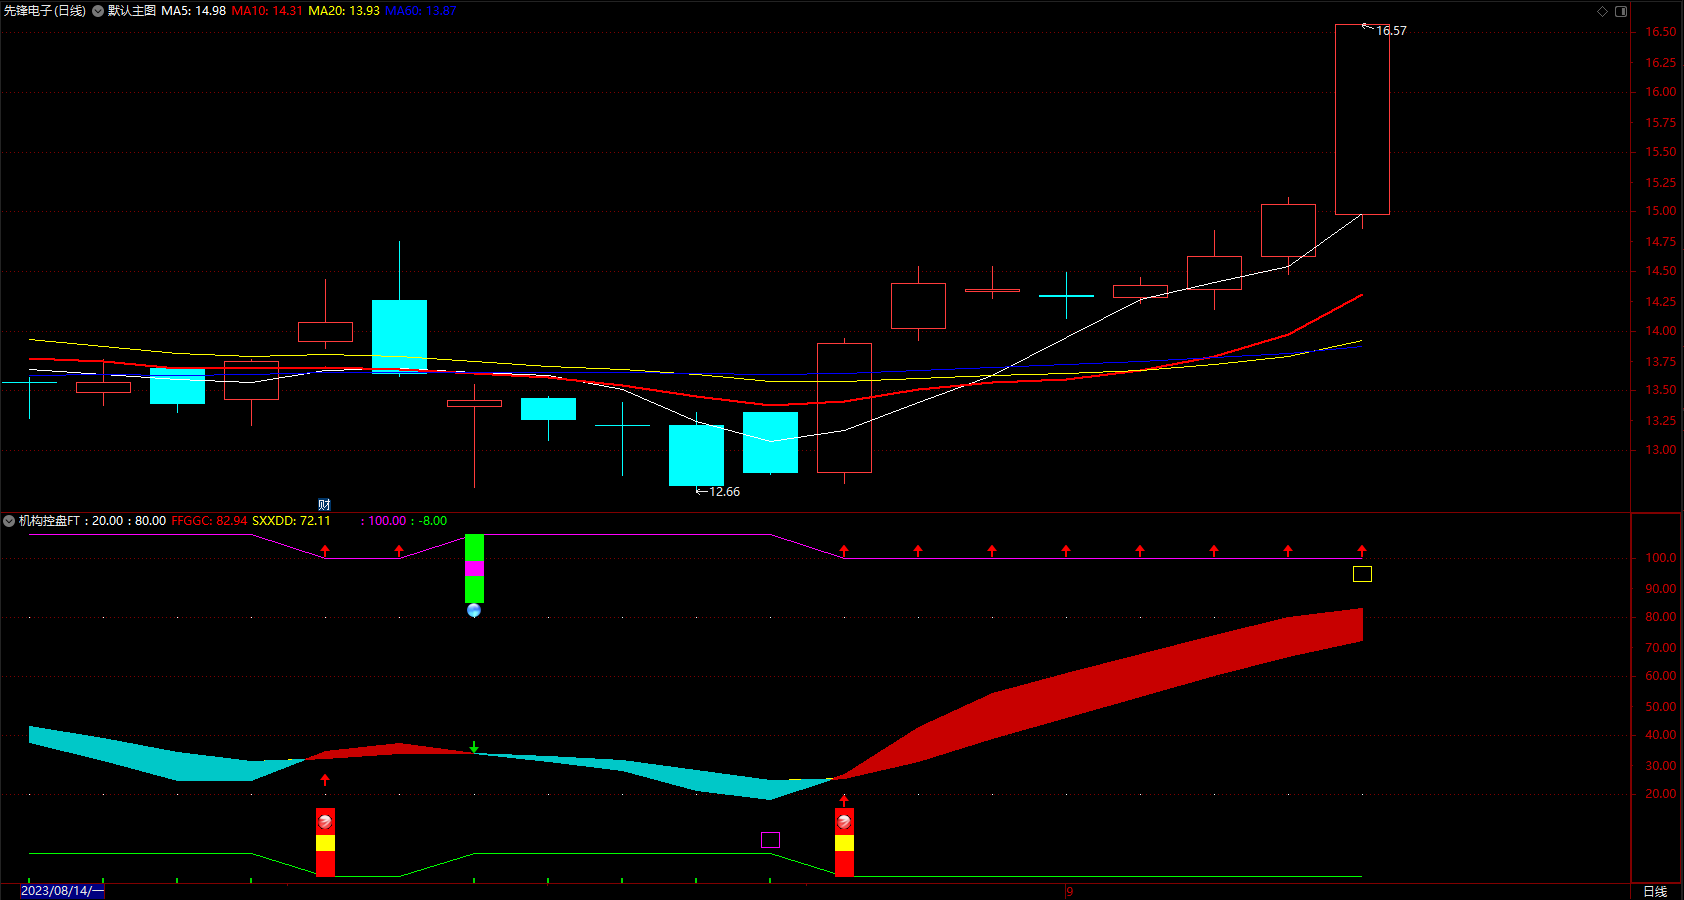
Task: Click the 机构控盘FT indicator name
Action: click(x=49, y=521)
